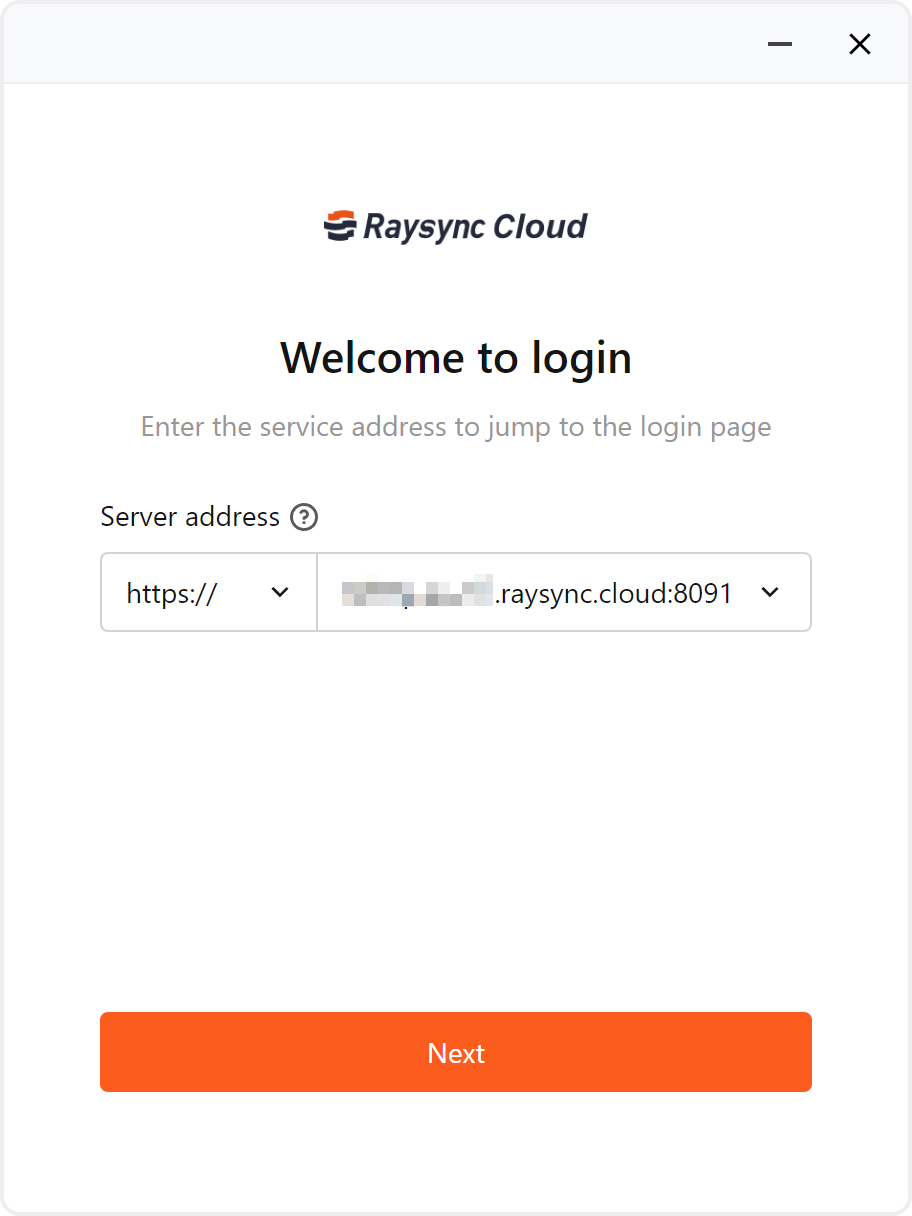Expand the server address history dropdown arrow
912x1216 pixels.
point(769,592)
